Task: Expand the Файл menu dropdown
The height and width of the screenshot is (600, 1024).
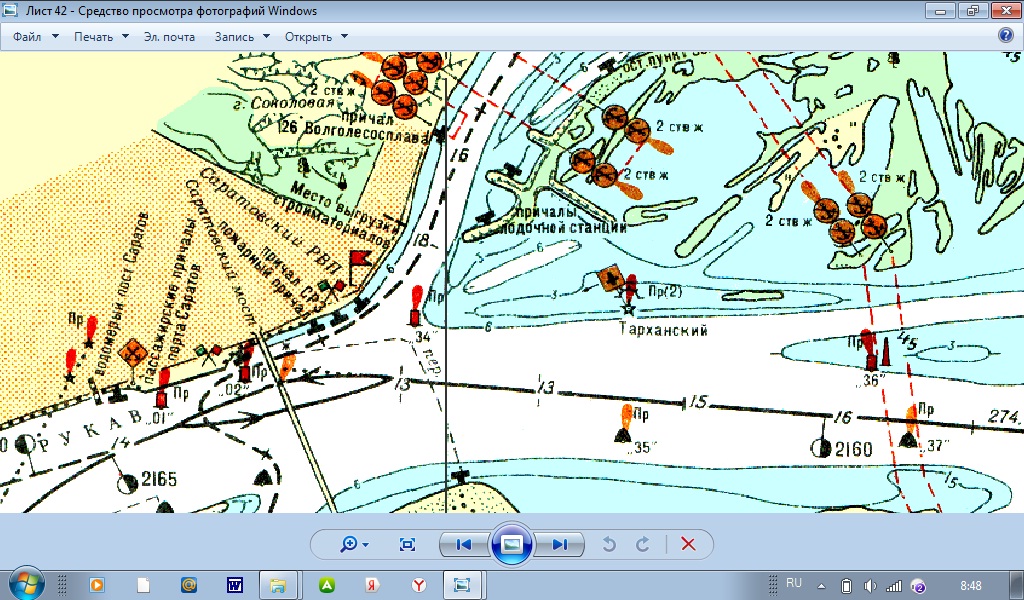Action: point(36,37)
